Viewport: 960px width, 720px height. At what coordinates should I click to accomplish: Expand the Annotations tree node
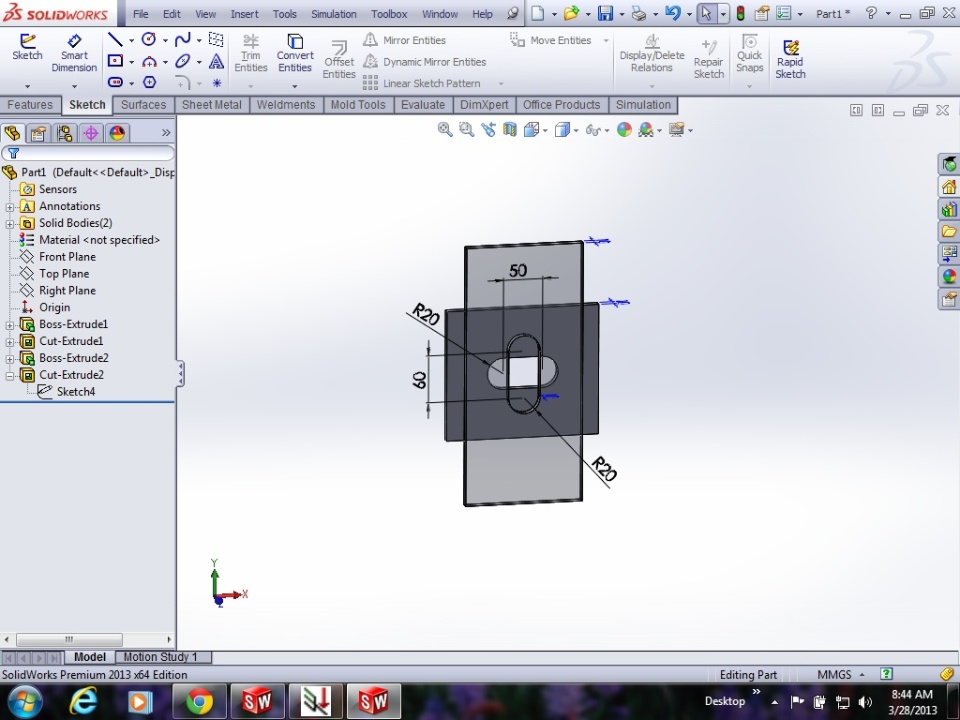[x=9, y=207]
